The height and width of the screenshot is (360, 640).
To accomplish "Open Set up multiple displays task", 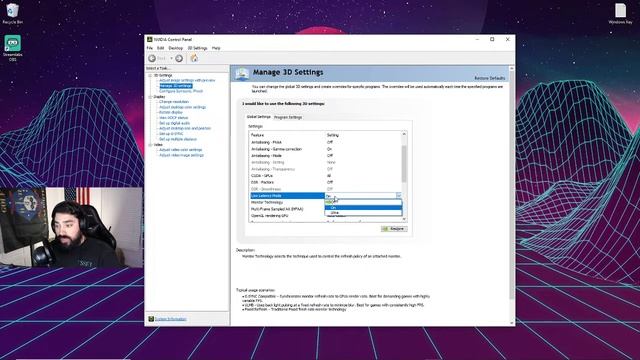I will click(x=178, y=139).
